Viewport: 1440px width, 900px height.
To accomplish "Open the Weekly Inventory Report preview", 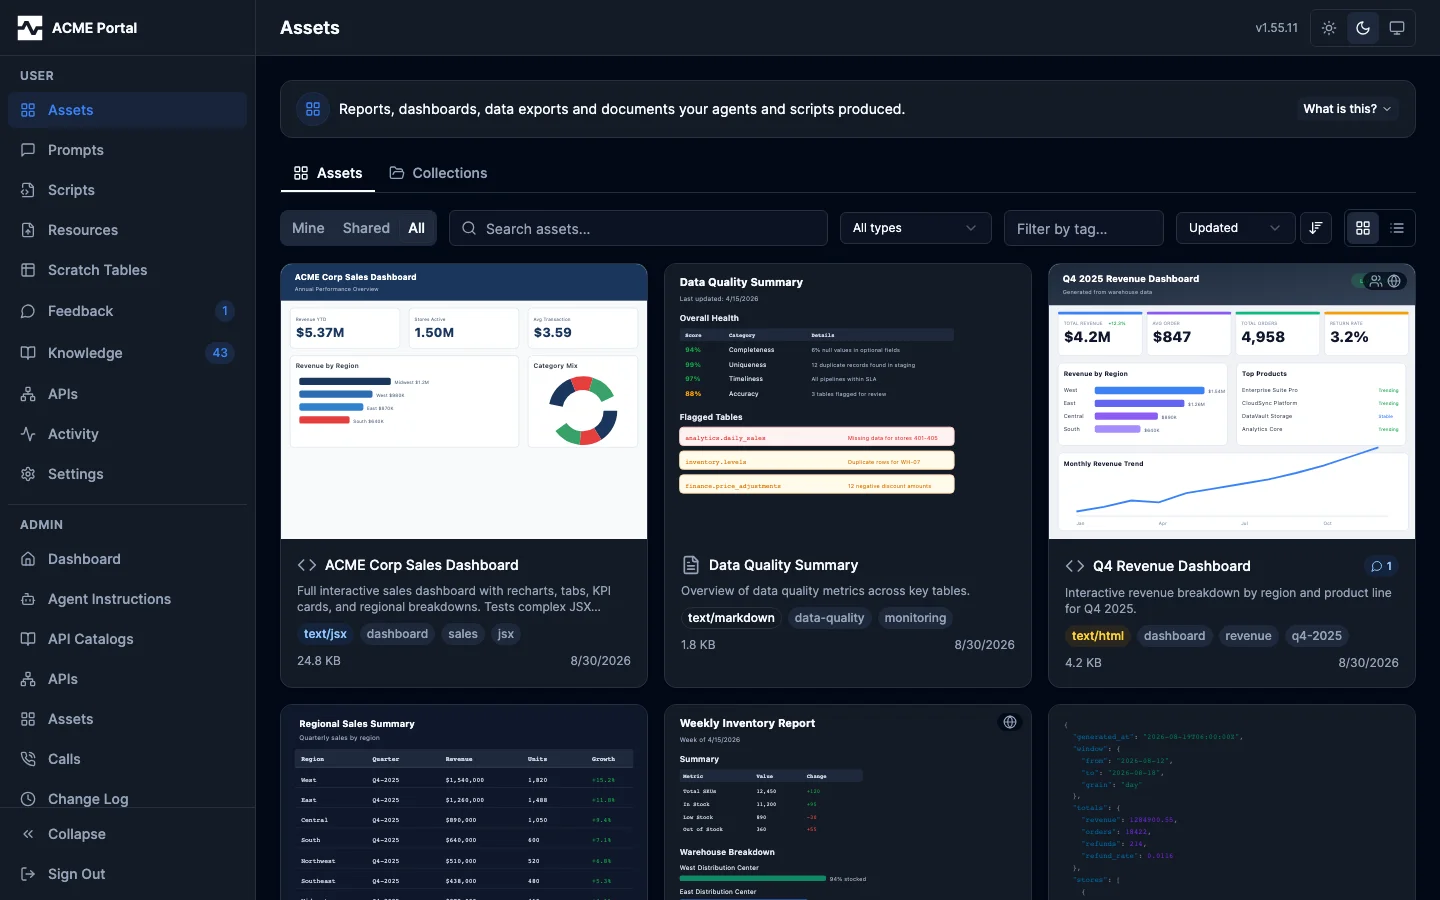I will pyautogui.click(x=848, y=802).
